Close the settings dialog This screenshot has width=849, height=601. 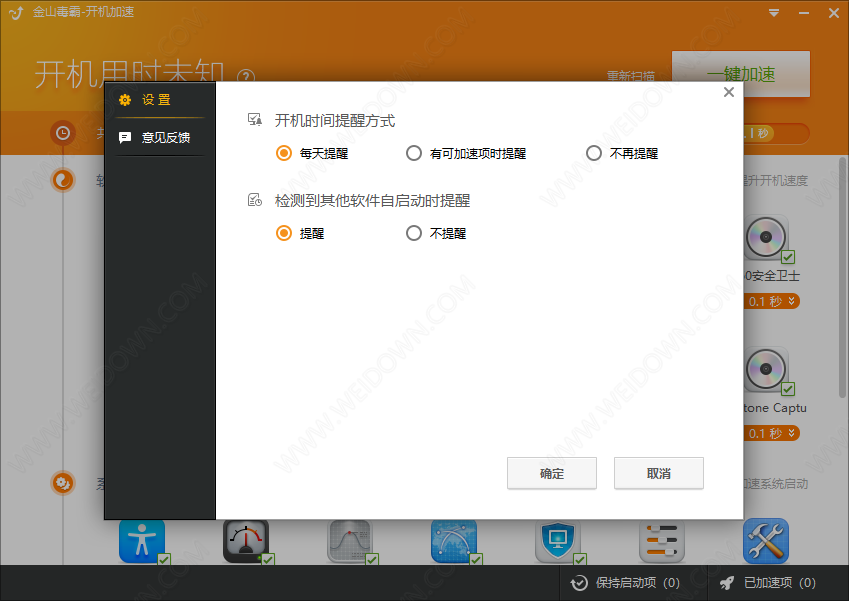coord(729,92)
